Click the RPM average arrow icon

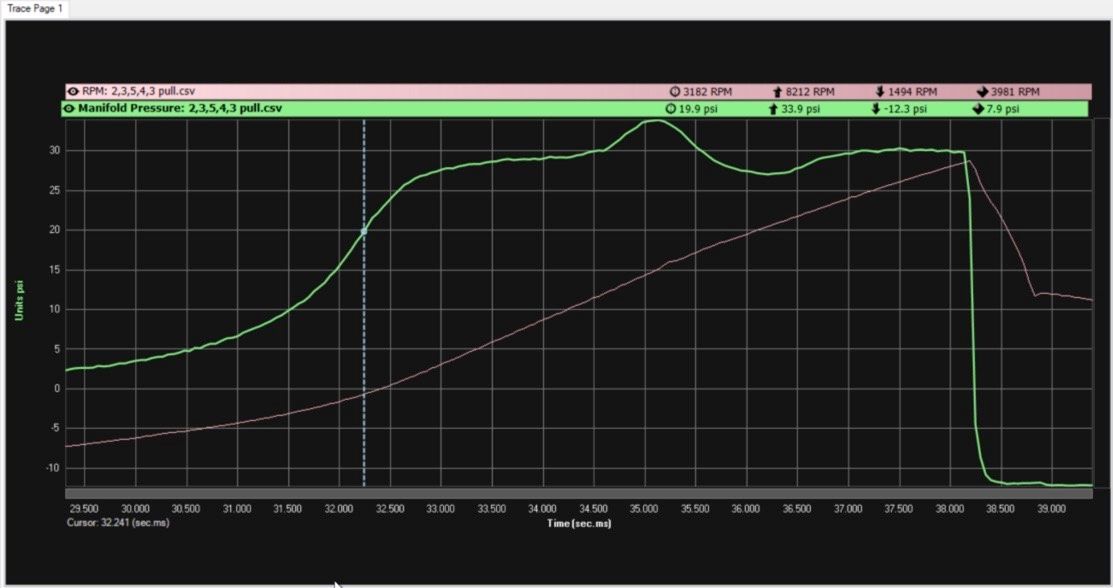[981, 91]
